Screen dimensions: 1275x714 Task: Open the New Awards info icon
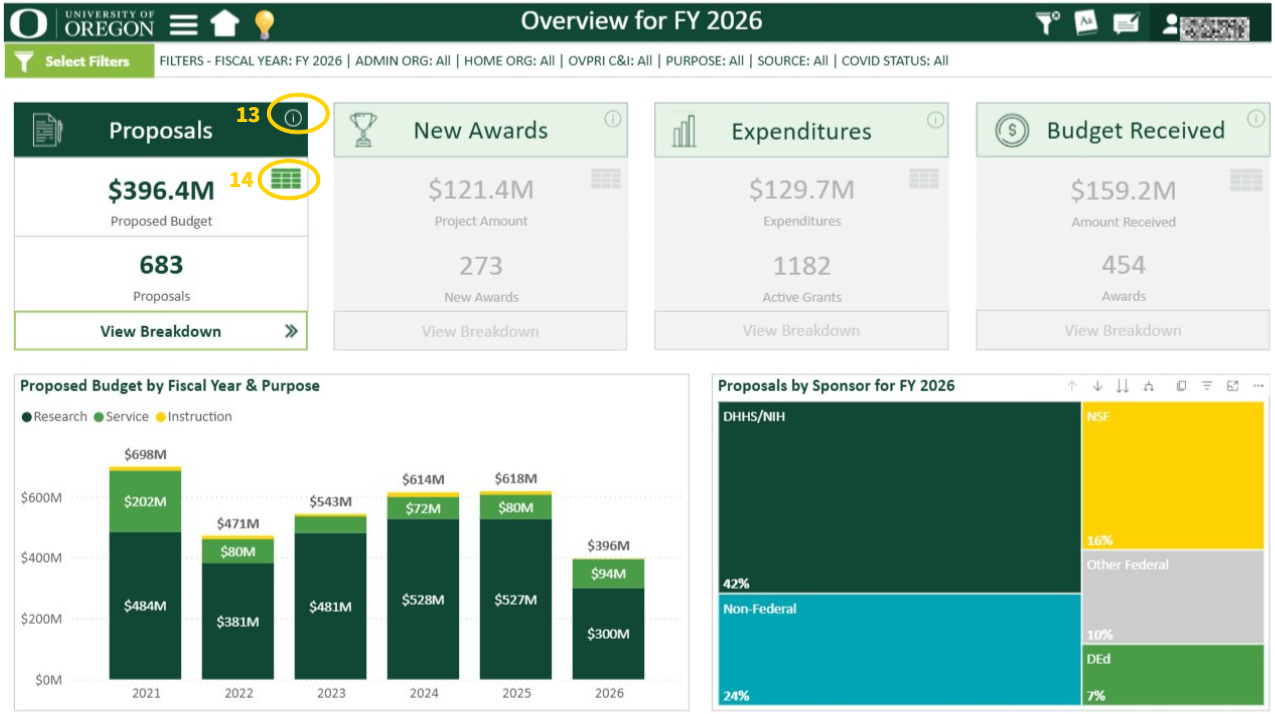coord(613,119)
